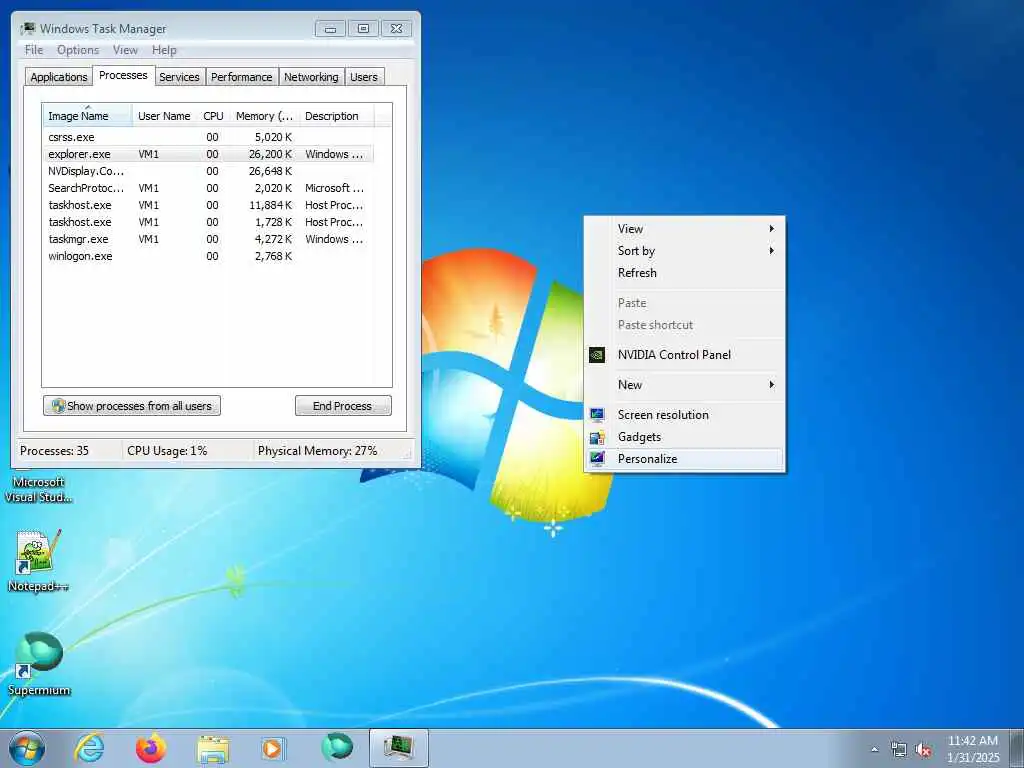The height and width of the screenshot is (768, 1024).
Task: Launch Internet Explorer from taskbar
Action: [x=89, y=748]
